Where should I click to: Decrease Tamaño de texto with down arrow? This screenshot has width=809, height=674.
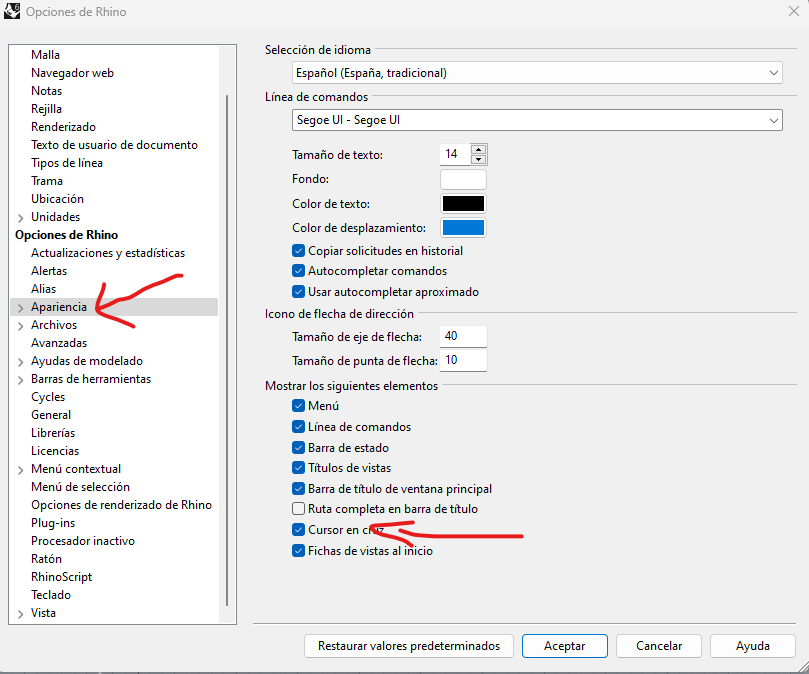479,159
